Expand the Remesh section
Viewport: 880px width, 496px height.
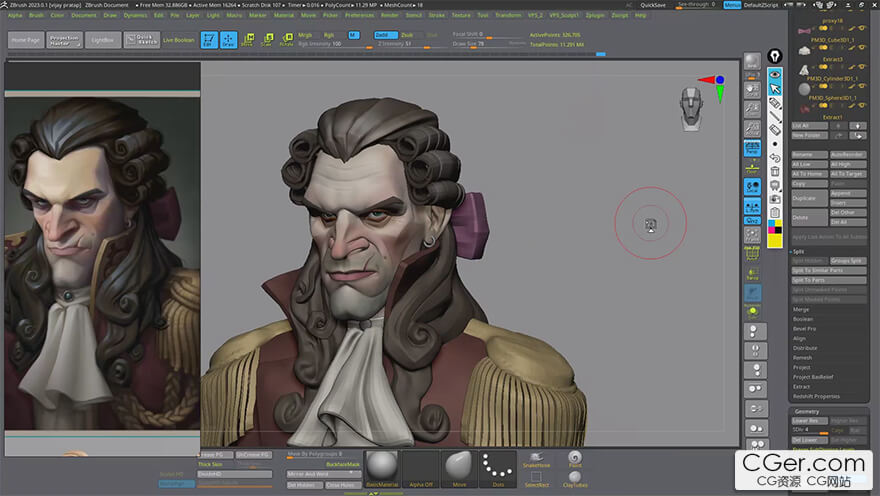tap(802, 357)
